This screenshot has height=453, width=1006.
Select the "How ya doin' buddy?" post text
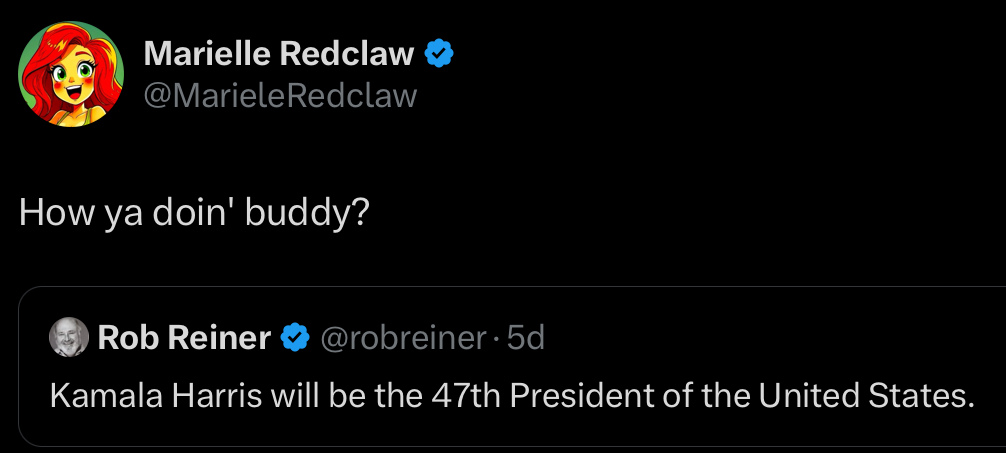pyautogui.click(x=195, y=214)
